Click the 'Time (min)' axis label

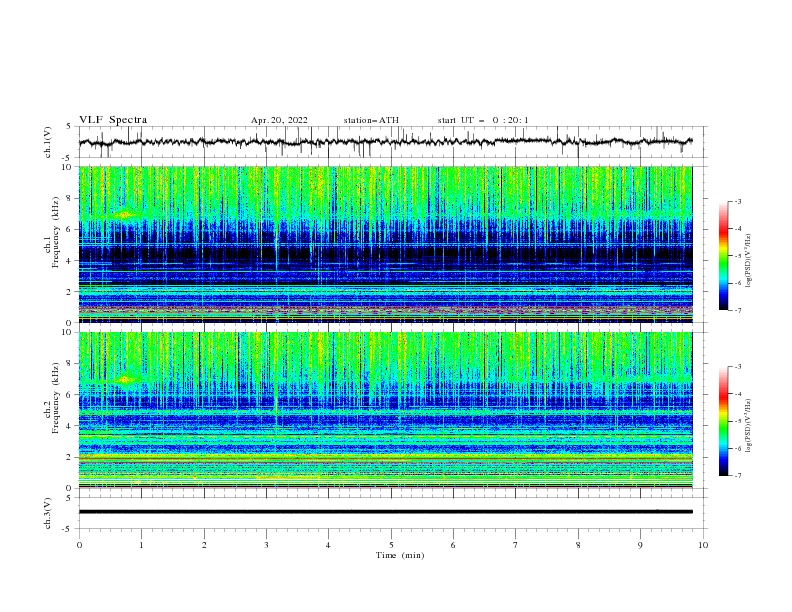(x=400, y=555)
